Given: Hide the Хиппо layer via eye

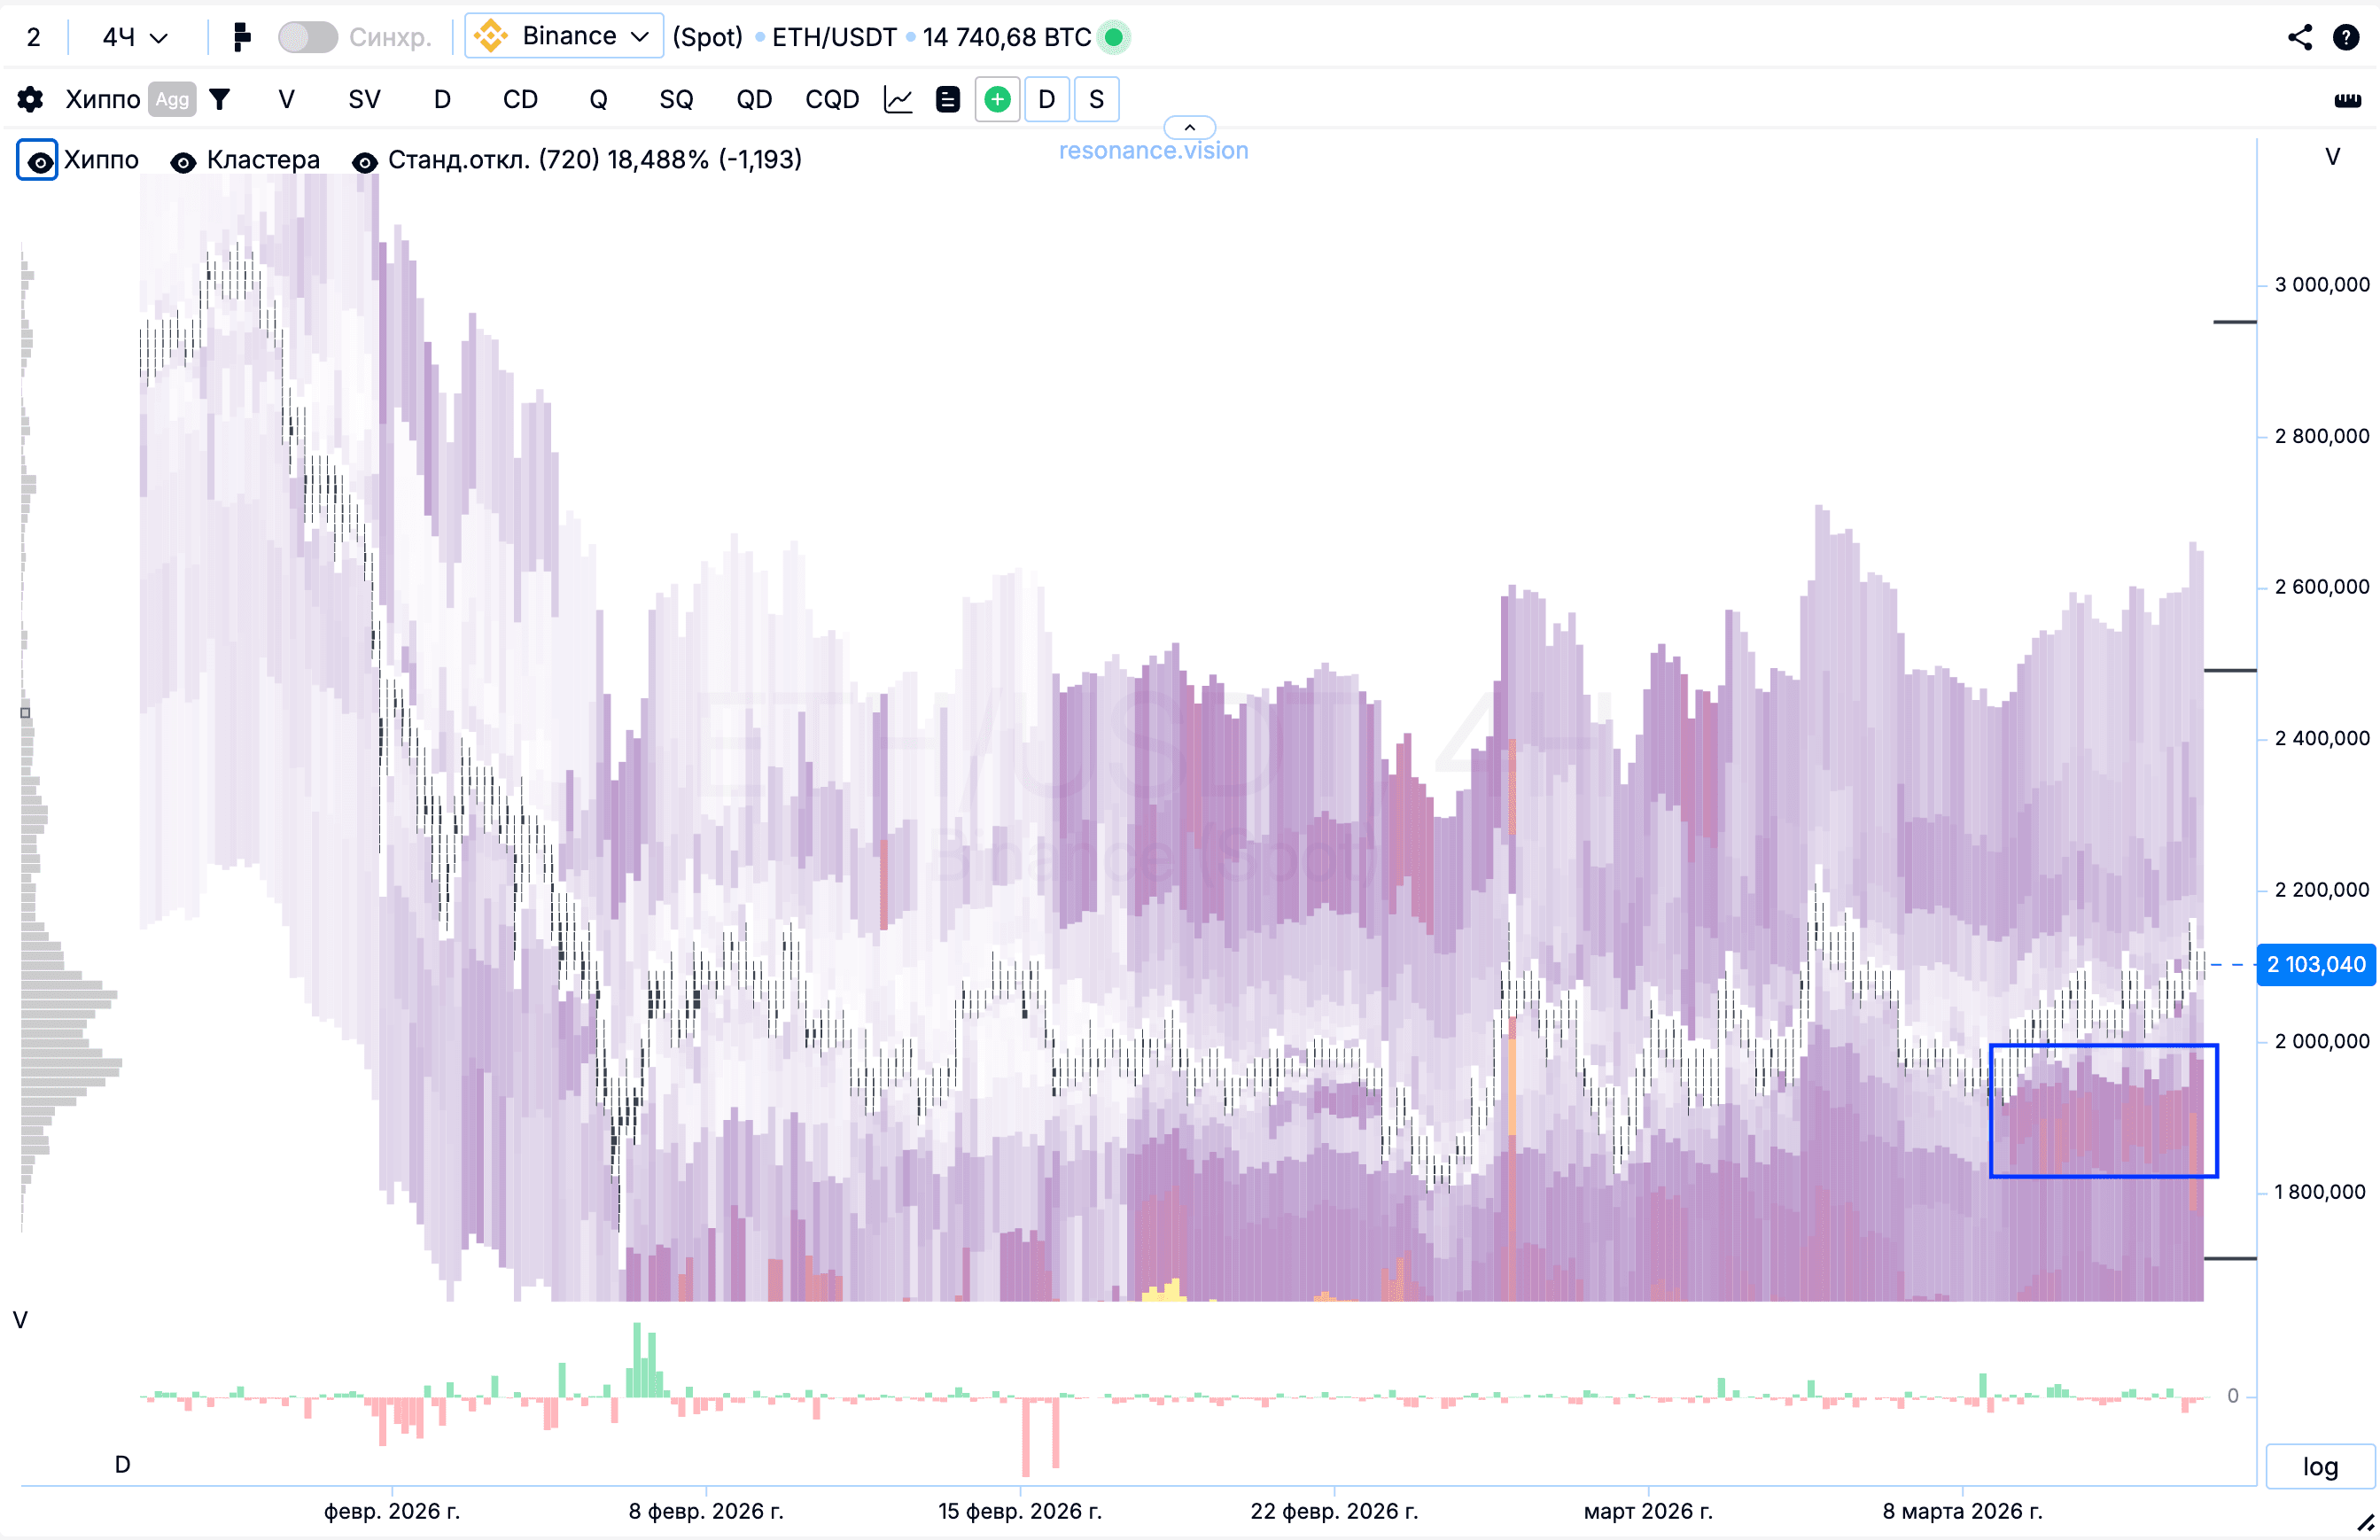Looking at the screenshot, I should [x=38, y=160].
